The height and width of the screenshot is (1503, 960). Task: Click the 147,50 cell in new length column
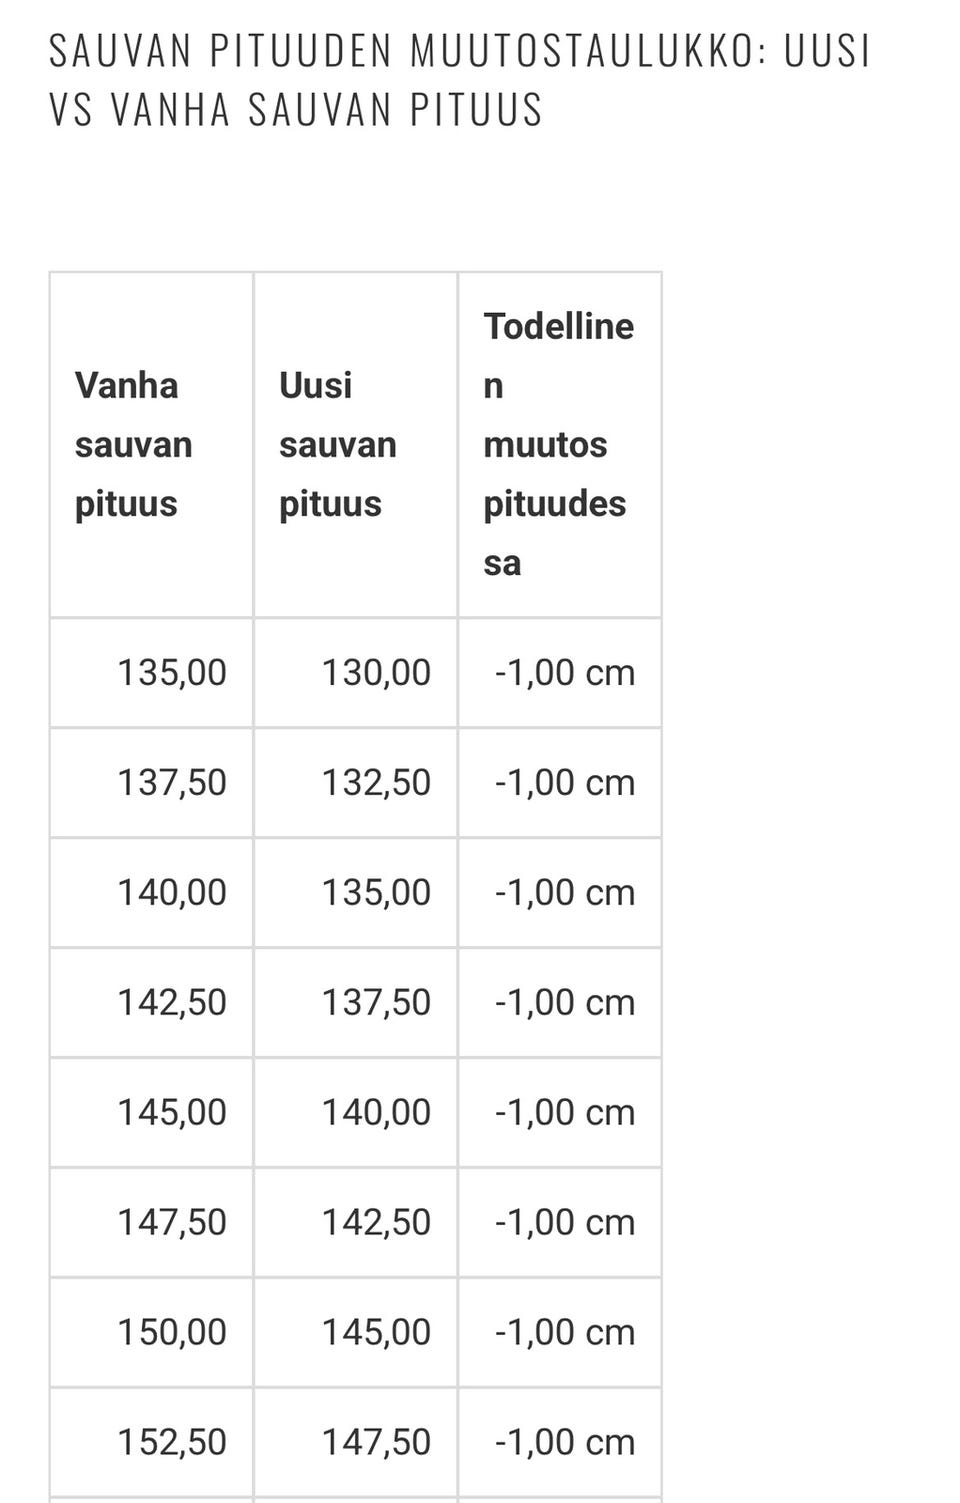coord(376,1442)
